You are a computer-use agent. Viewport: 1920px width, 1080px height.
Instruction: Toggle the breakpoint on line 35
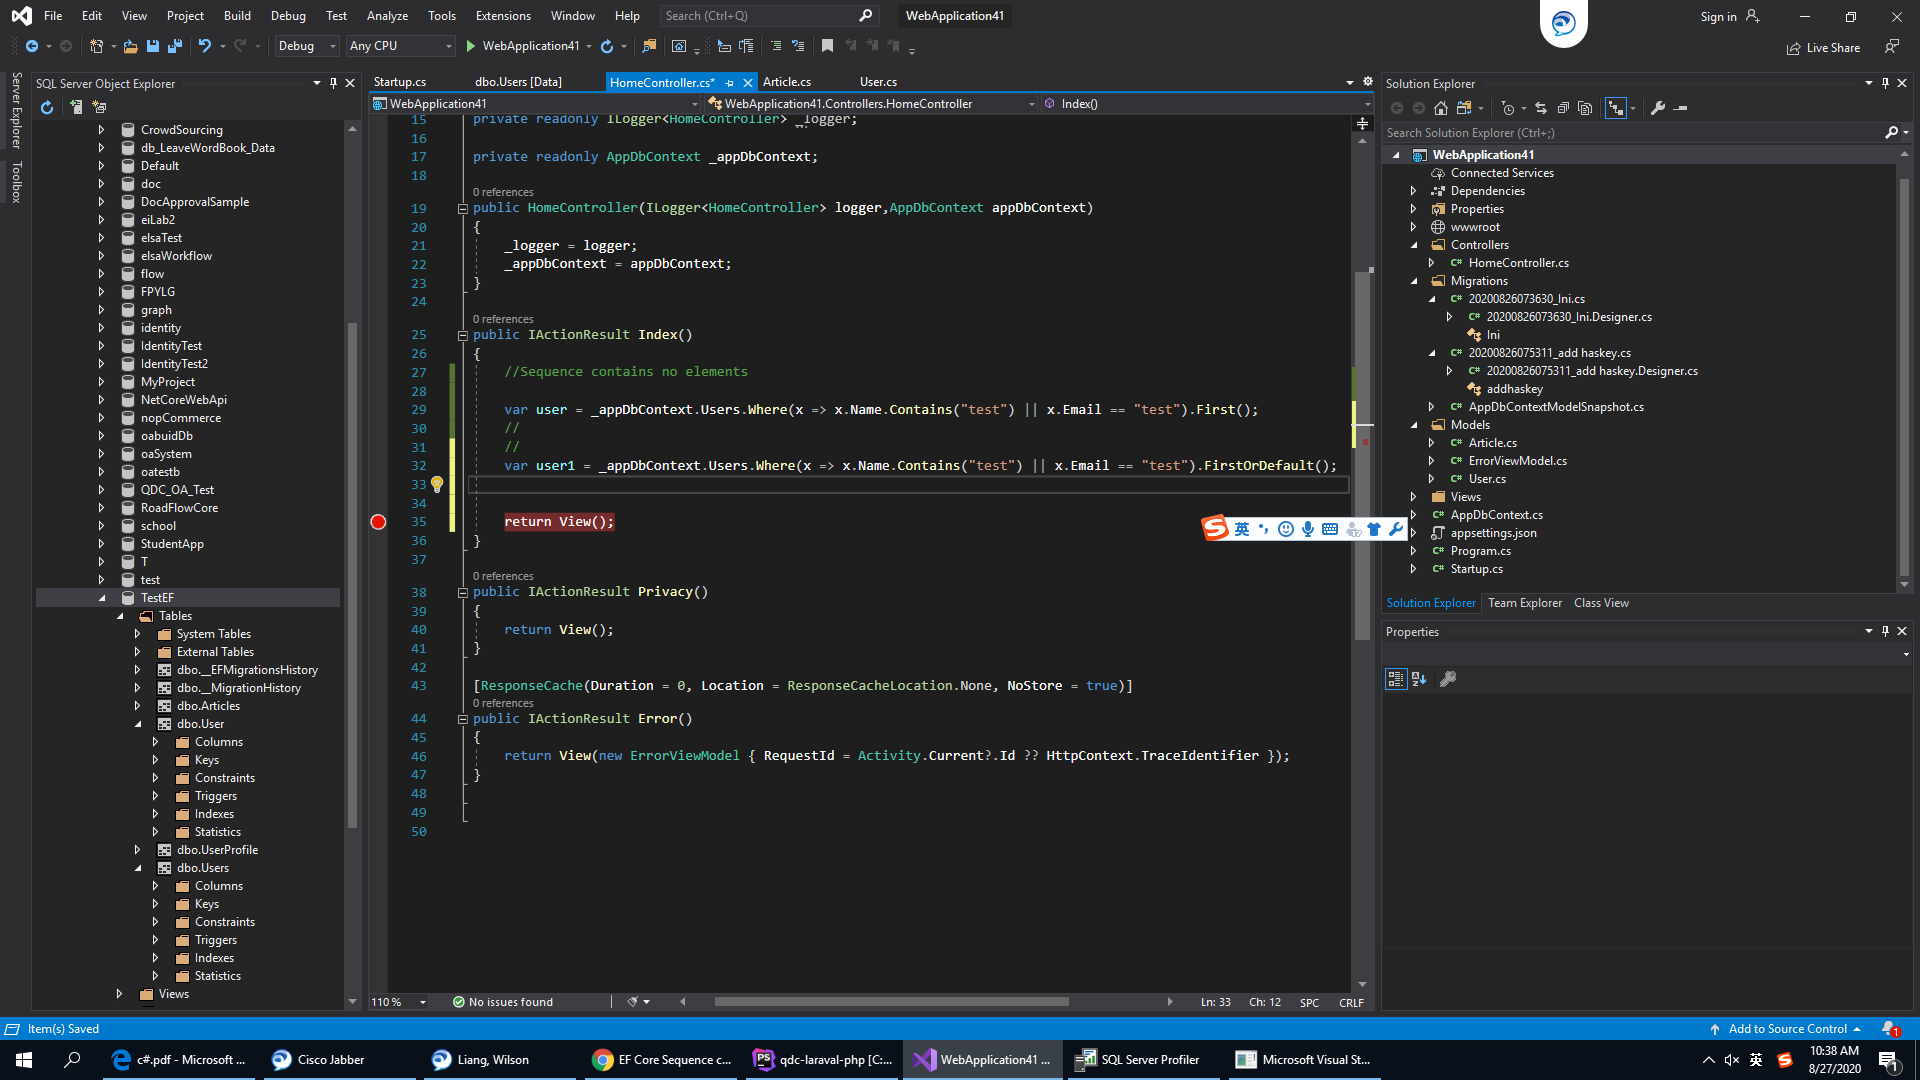point(378,522)
